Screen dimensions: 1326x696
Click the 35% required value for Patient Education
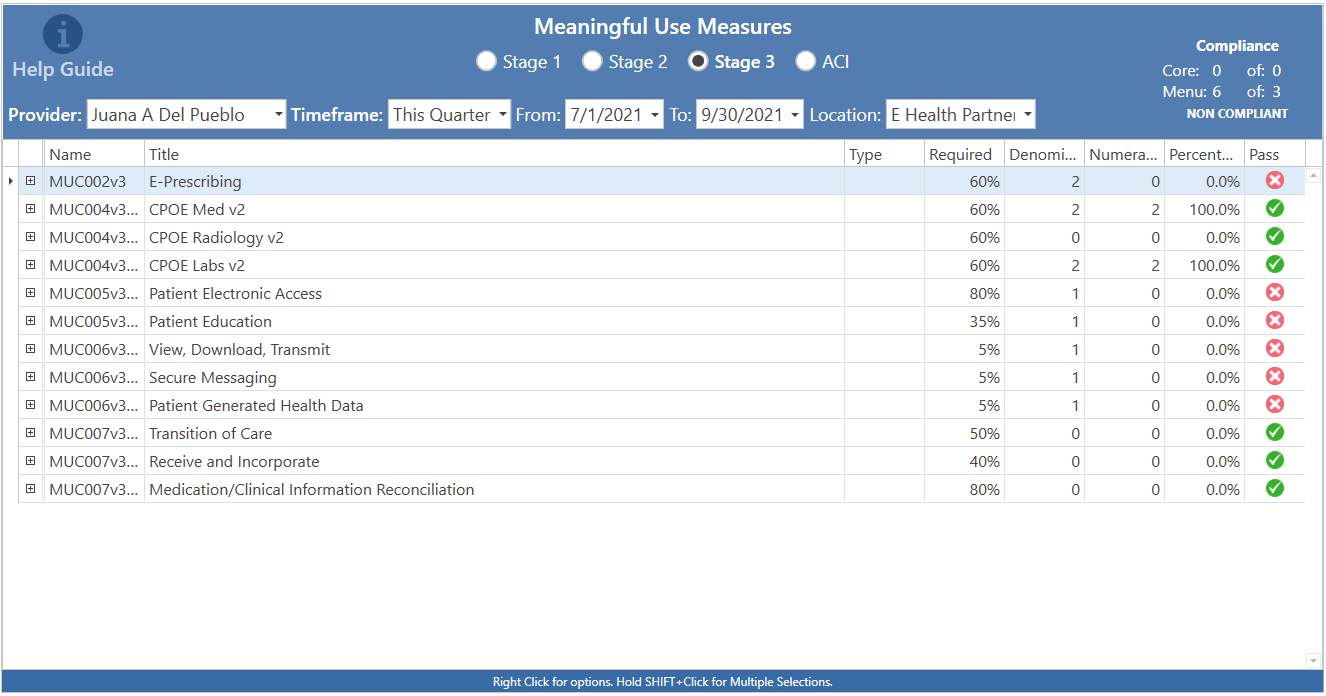click(984, 321)
